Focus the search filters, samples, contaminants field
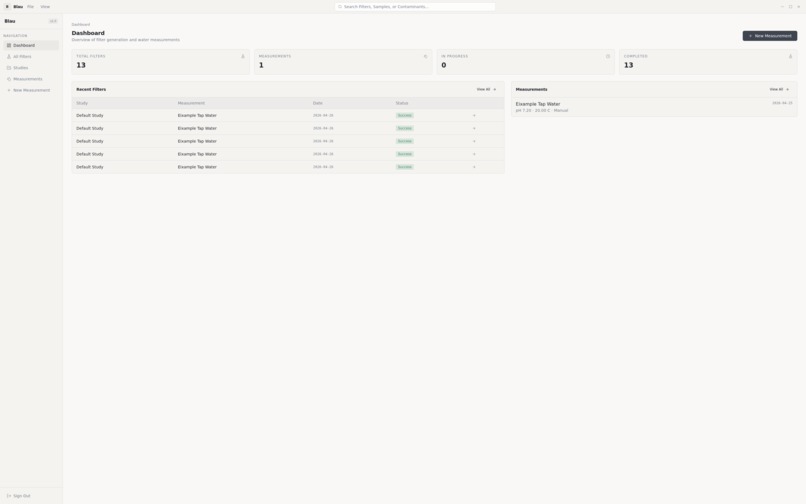 415,7
